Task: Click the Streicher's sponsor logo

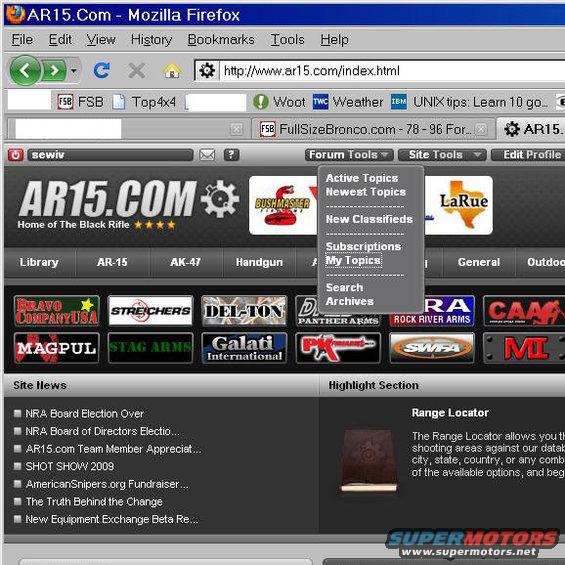Action: tap(150, 311)
